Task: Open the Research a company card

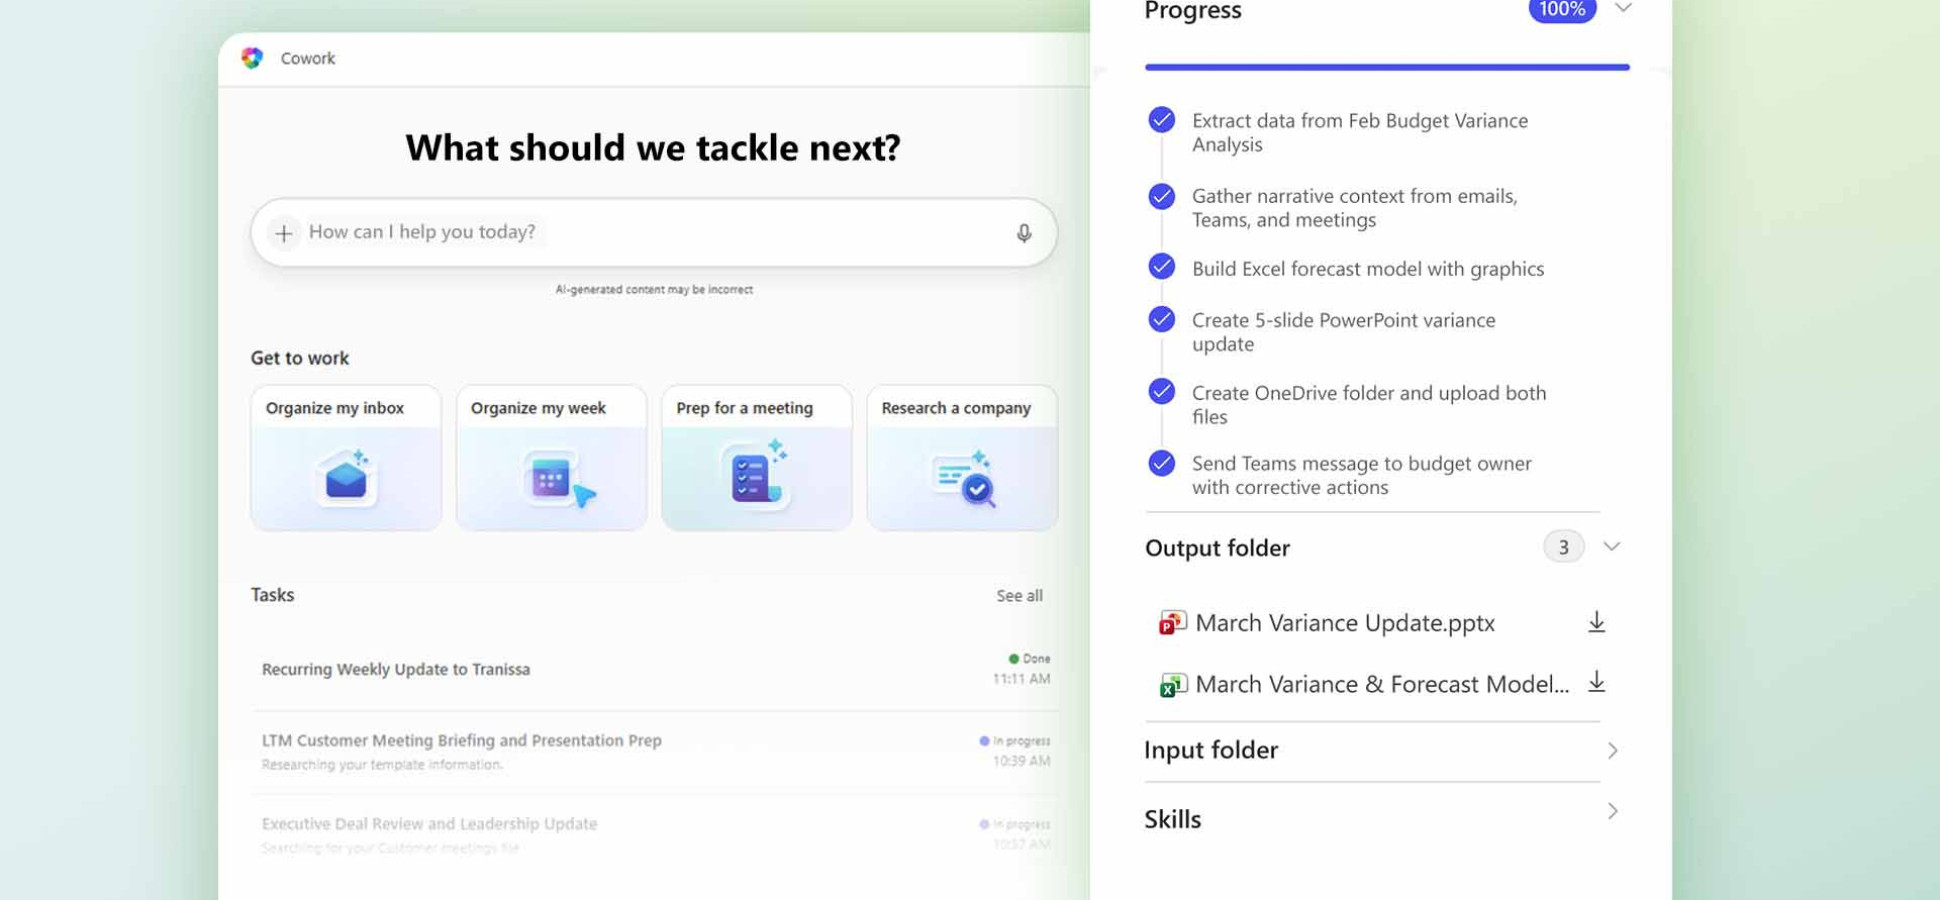Action: (962, 458)
